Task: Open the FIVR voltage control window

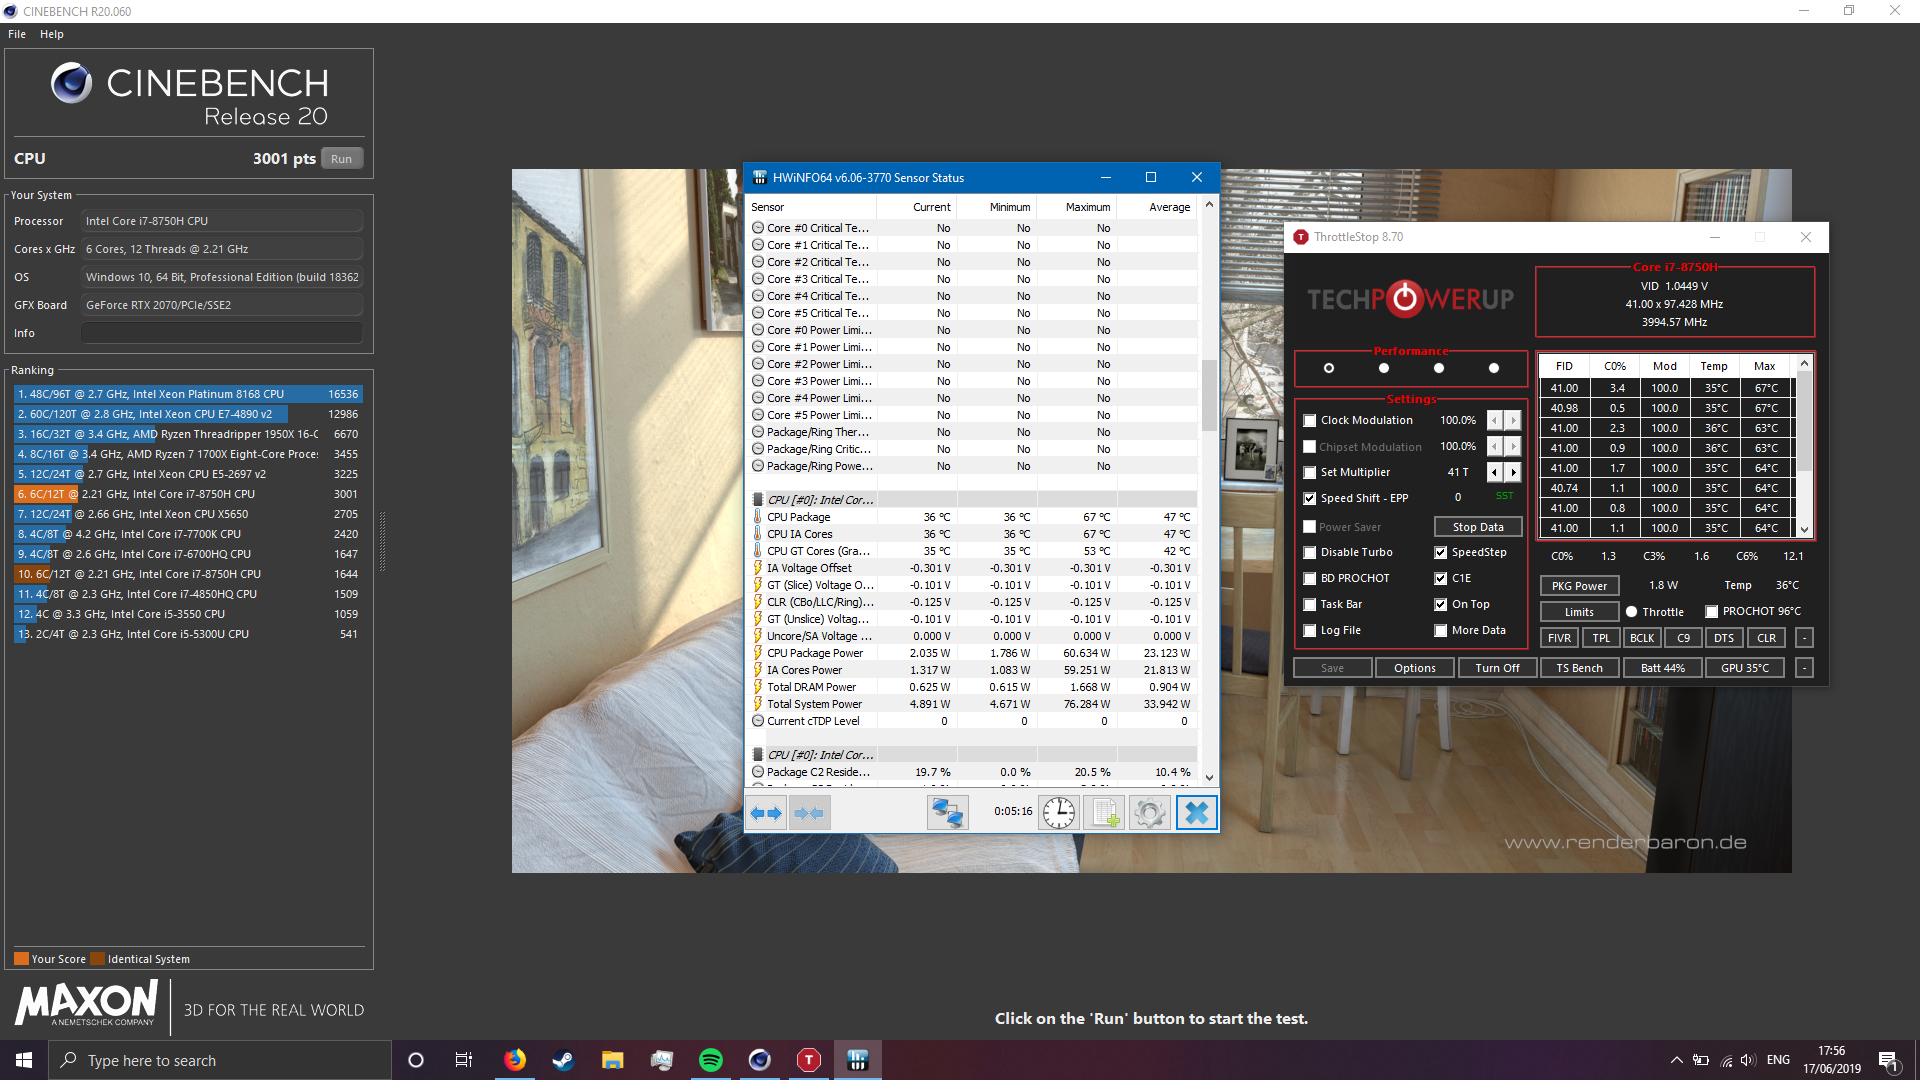Action: tap(1559, 638)
